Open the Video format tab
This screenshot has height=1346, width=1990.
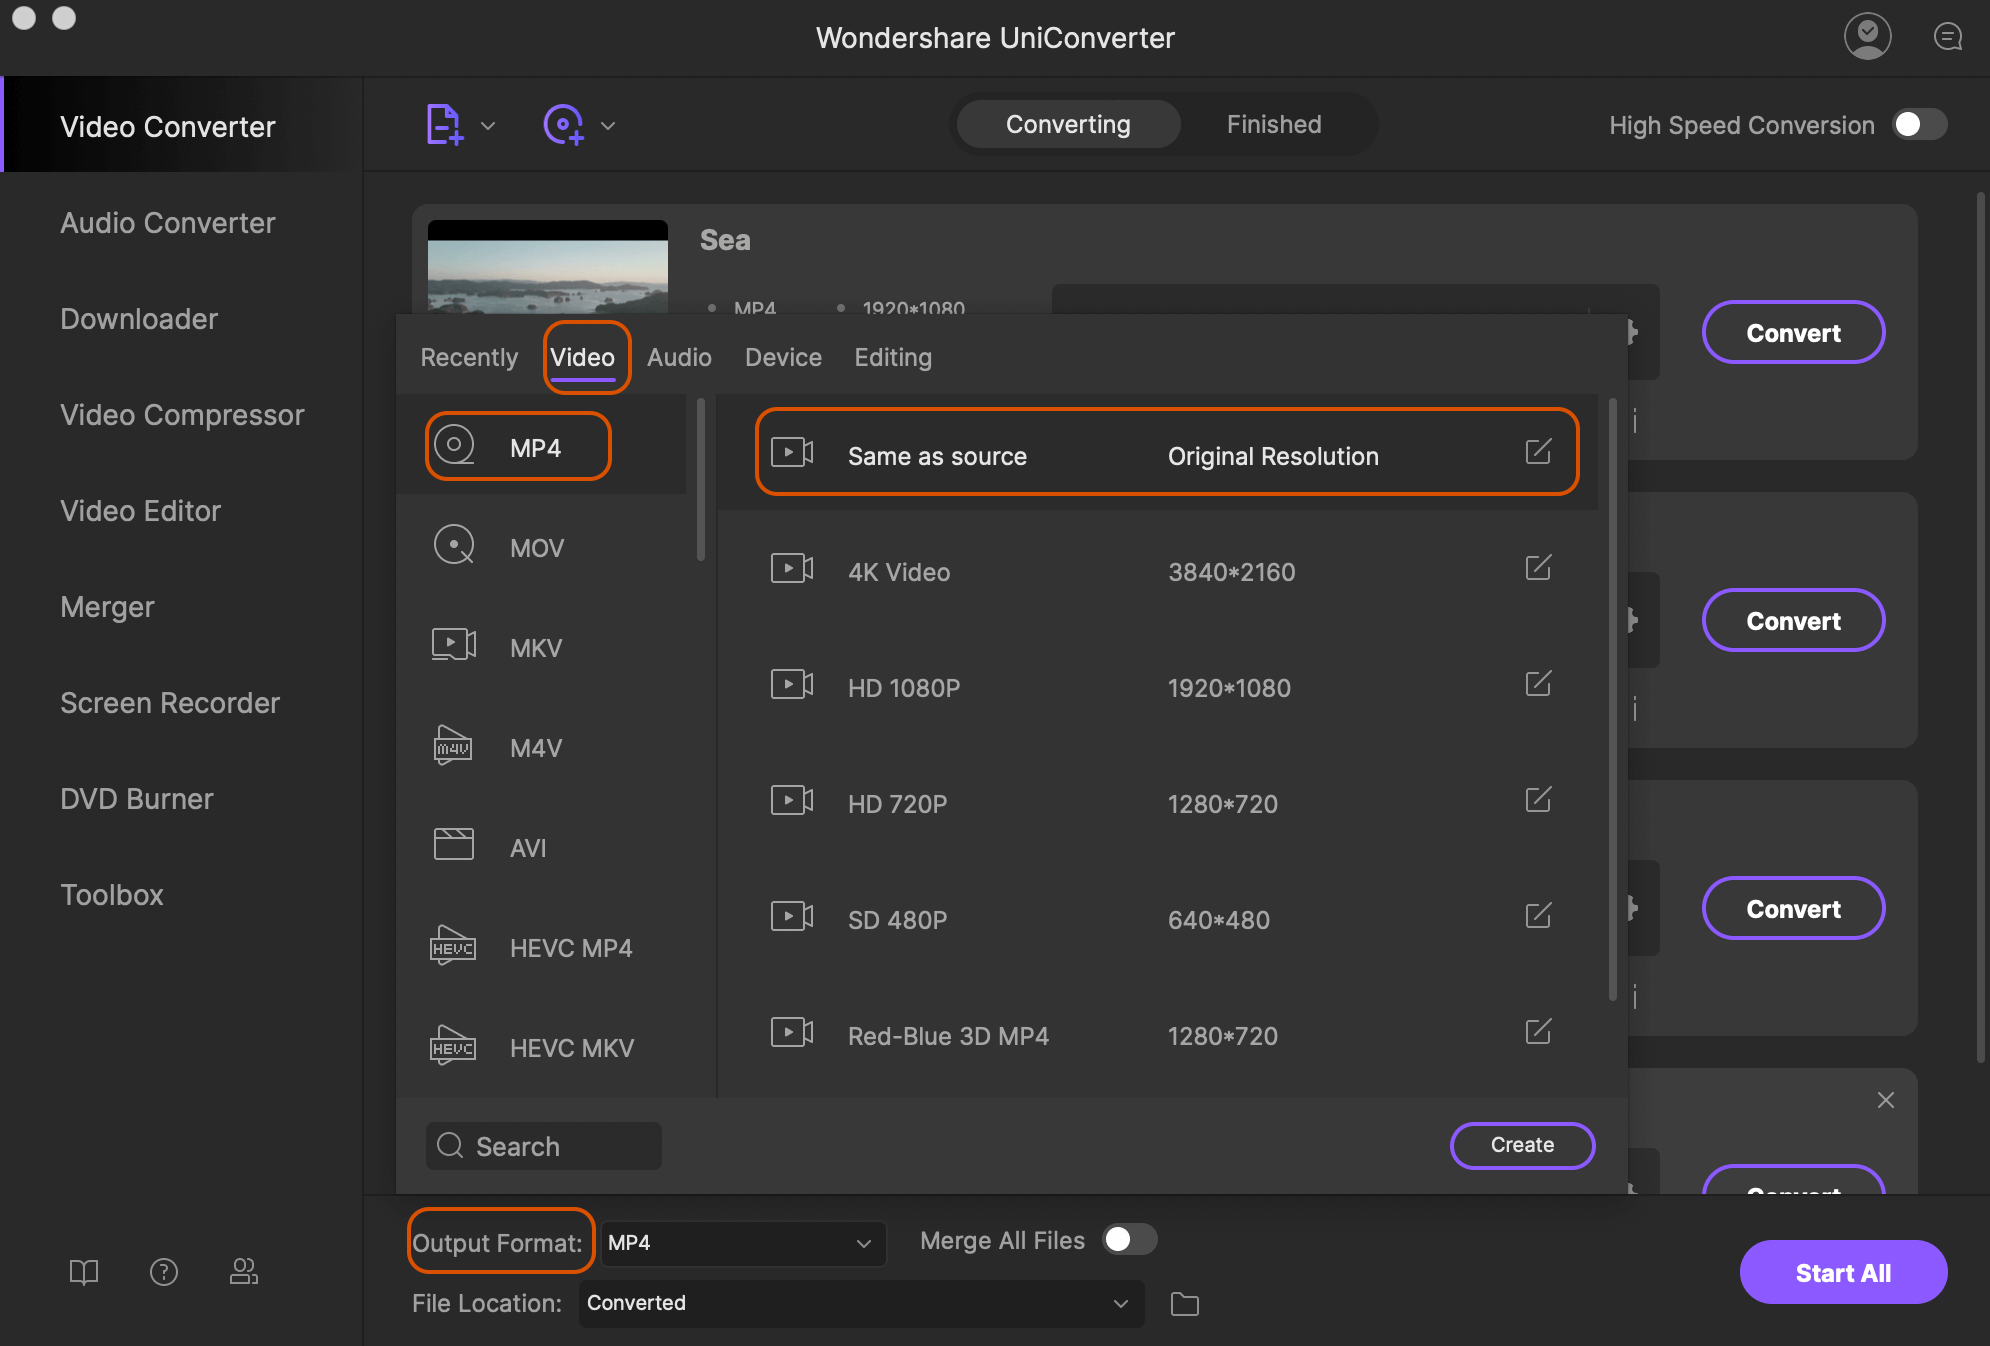581,356
